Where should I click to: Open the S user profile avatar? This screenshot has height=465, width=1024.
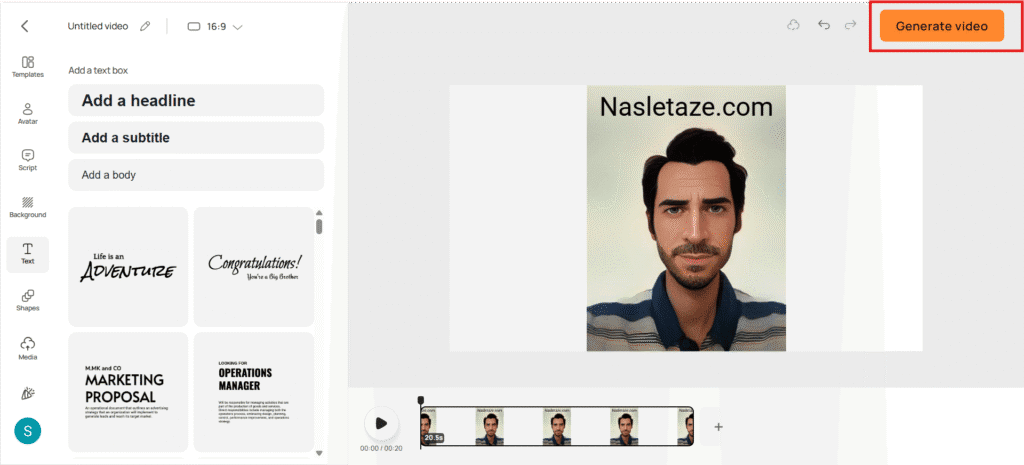(27, 431)
